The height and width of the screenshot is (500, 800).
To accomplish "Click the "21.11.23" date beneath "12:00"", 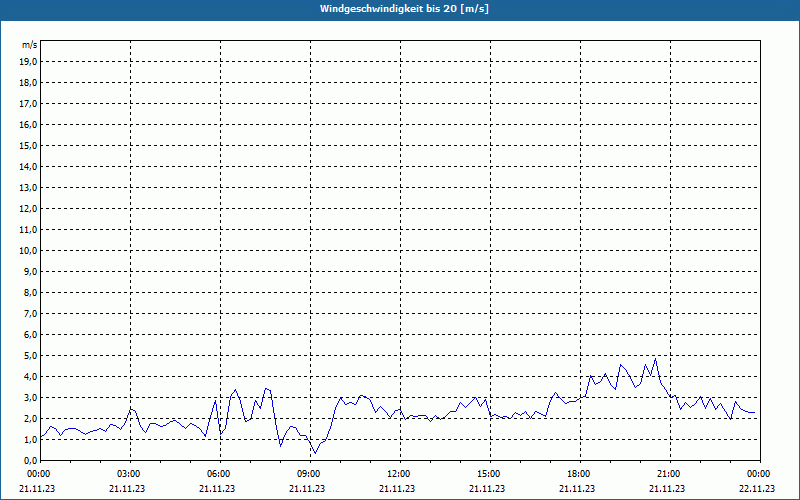I will [x=397, y=488].
